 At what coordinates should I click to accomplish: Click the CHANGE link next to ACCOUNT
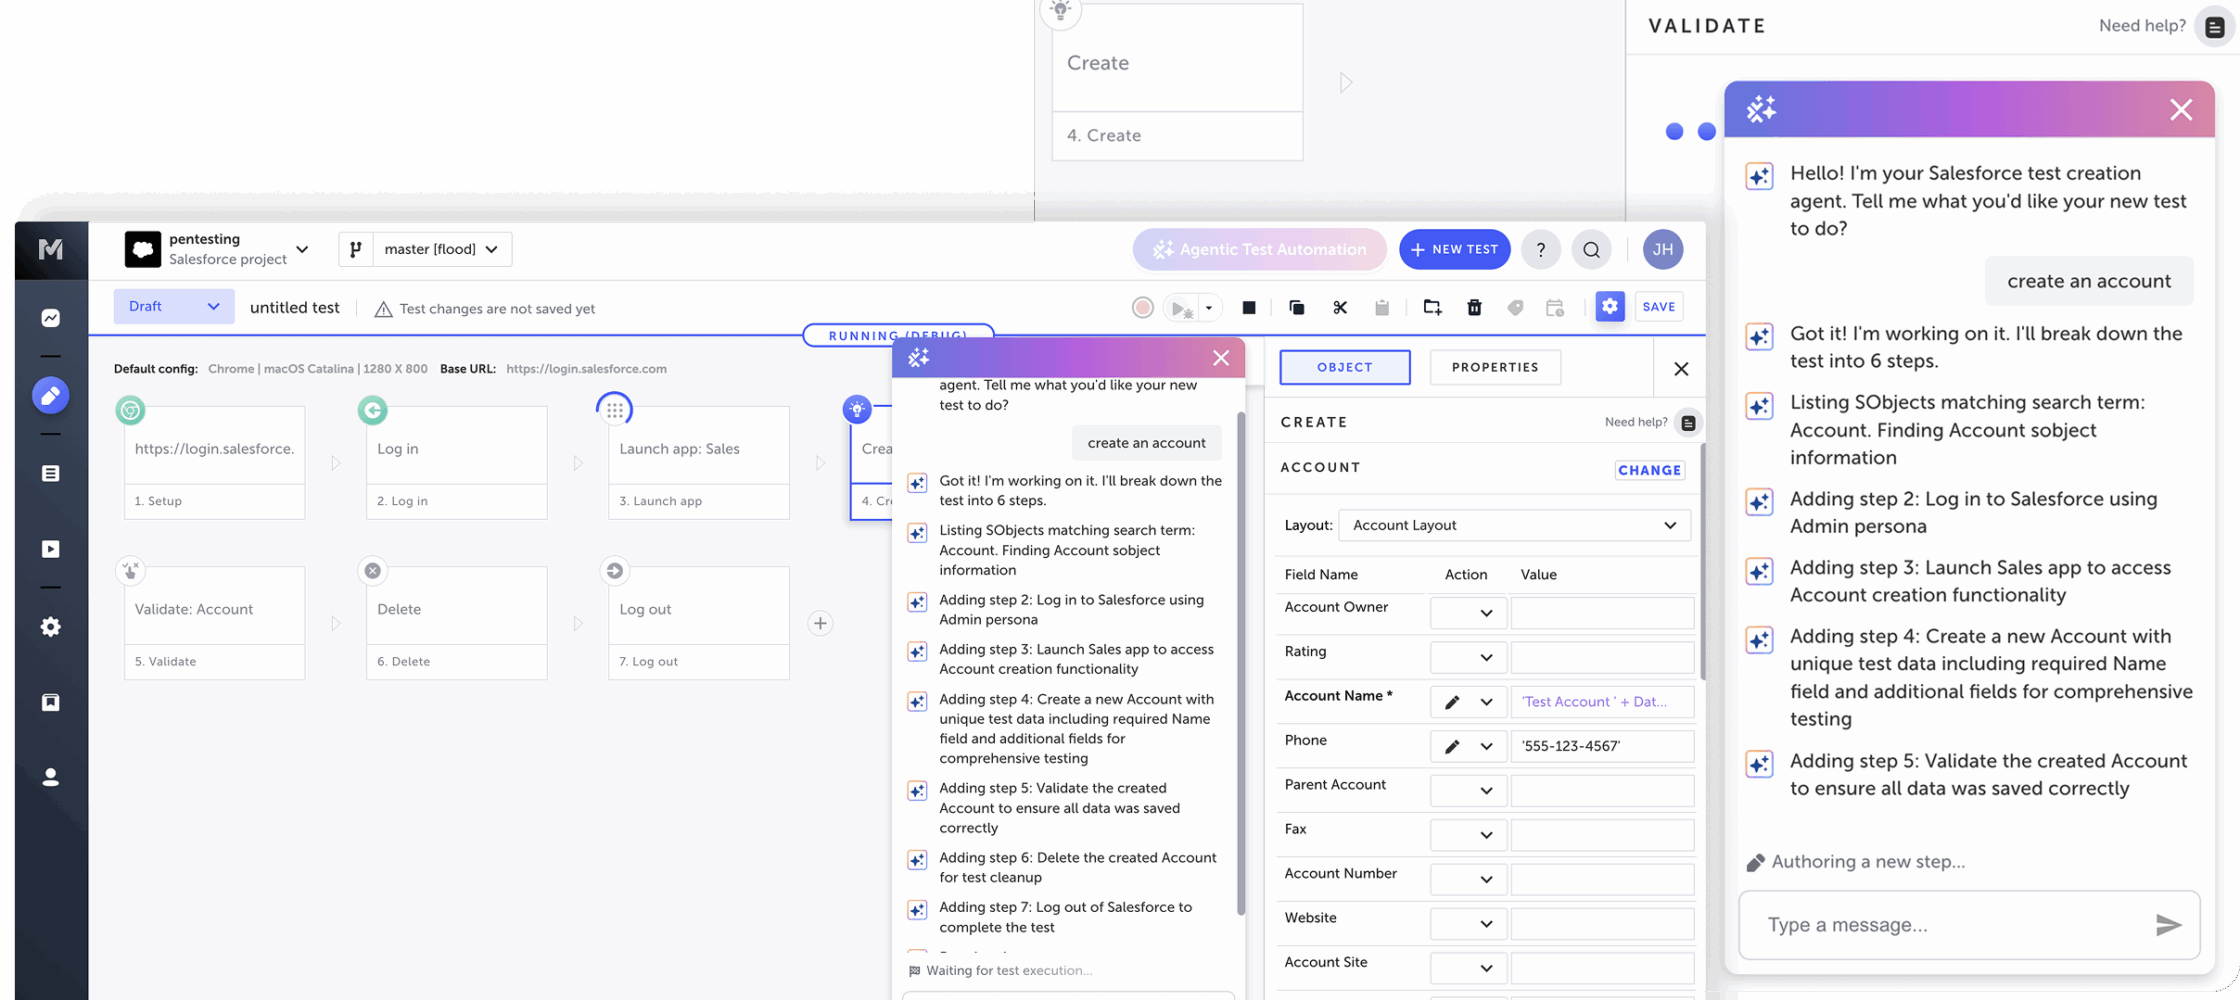coord(1649,469)
